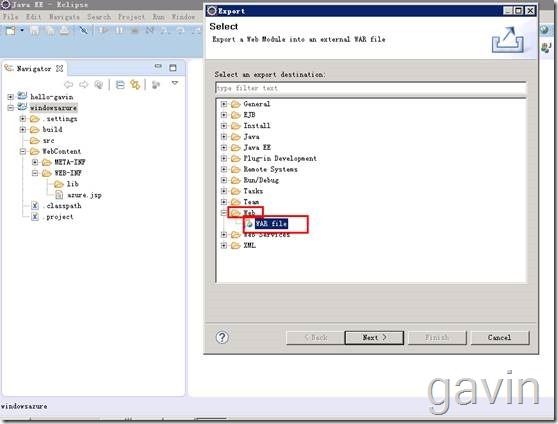Expand the Java export category
This screenshot has width=558, height=424.
pyautogui.click(x=224, y=136)
